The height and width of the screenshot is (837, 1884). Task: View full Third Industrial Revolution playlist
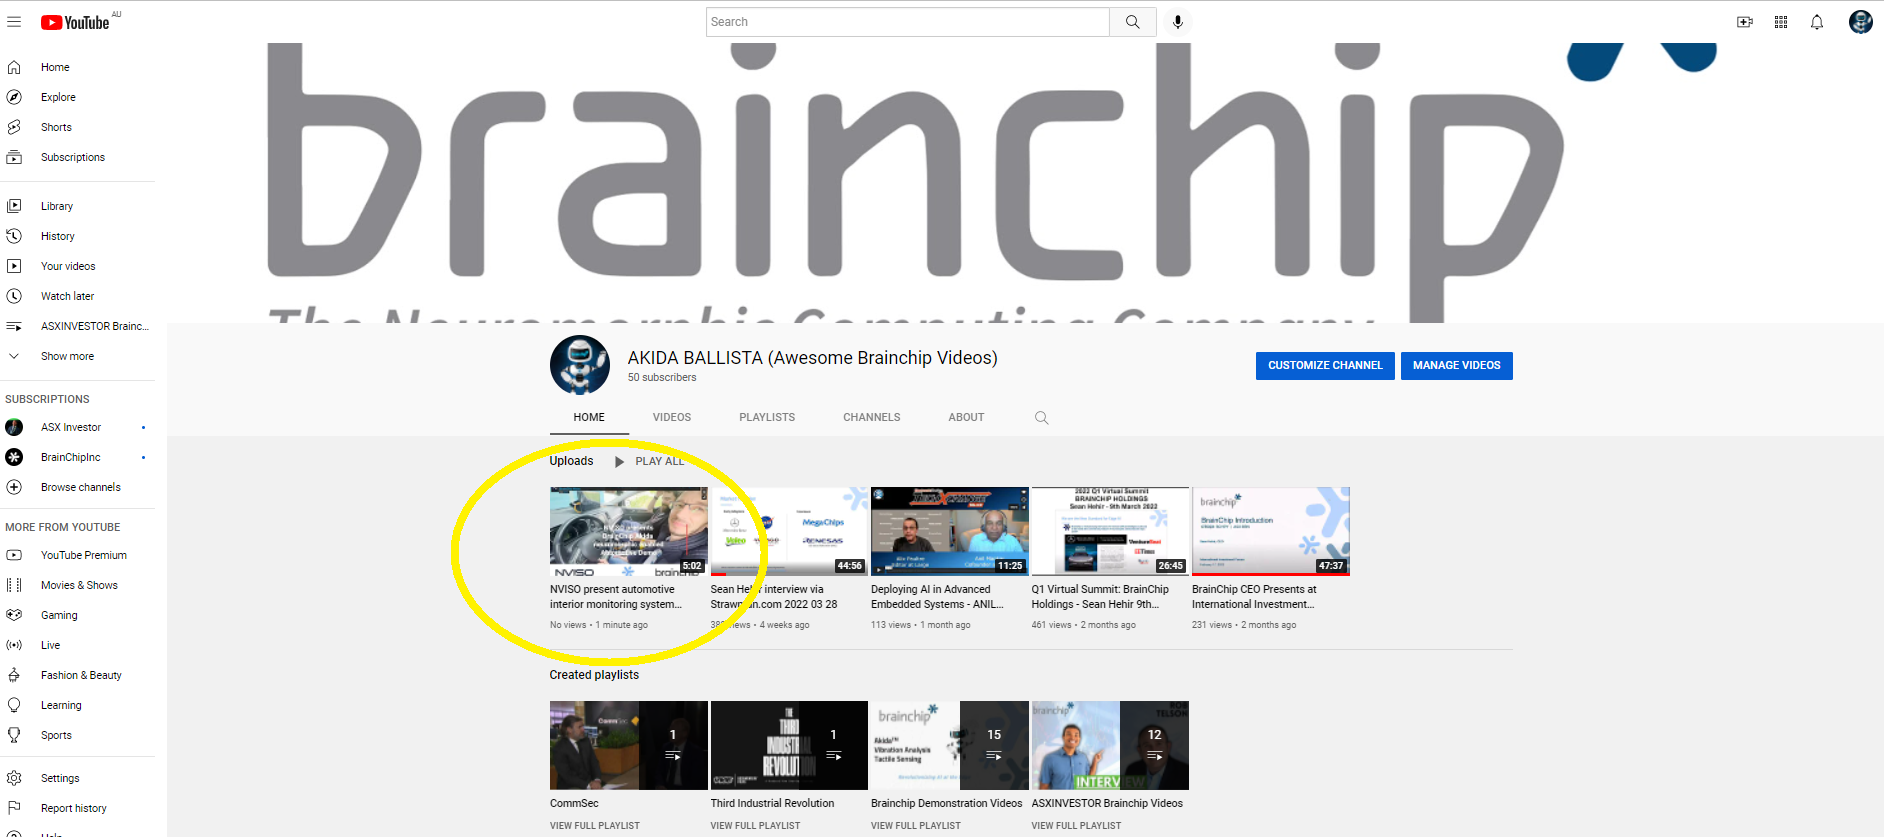755,826
